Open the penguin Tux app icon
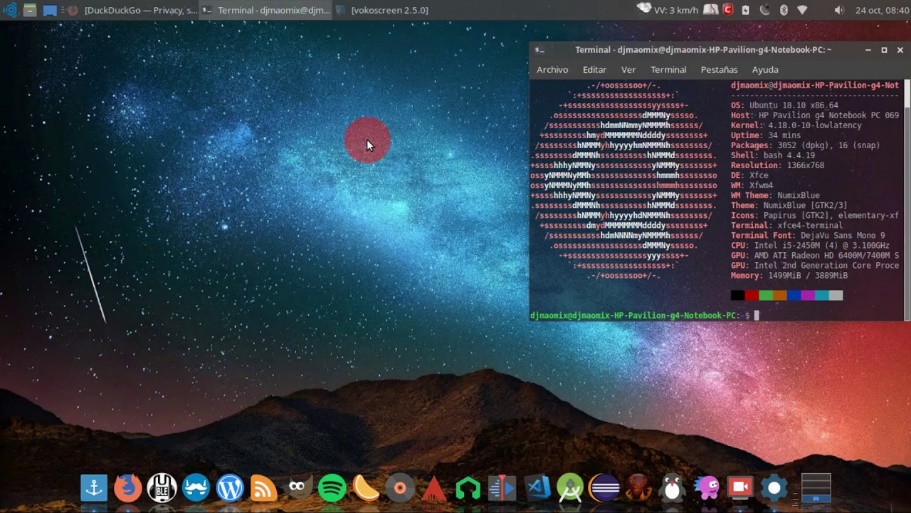This screenshot has width=911, height=513. click(672, 488)
